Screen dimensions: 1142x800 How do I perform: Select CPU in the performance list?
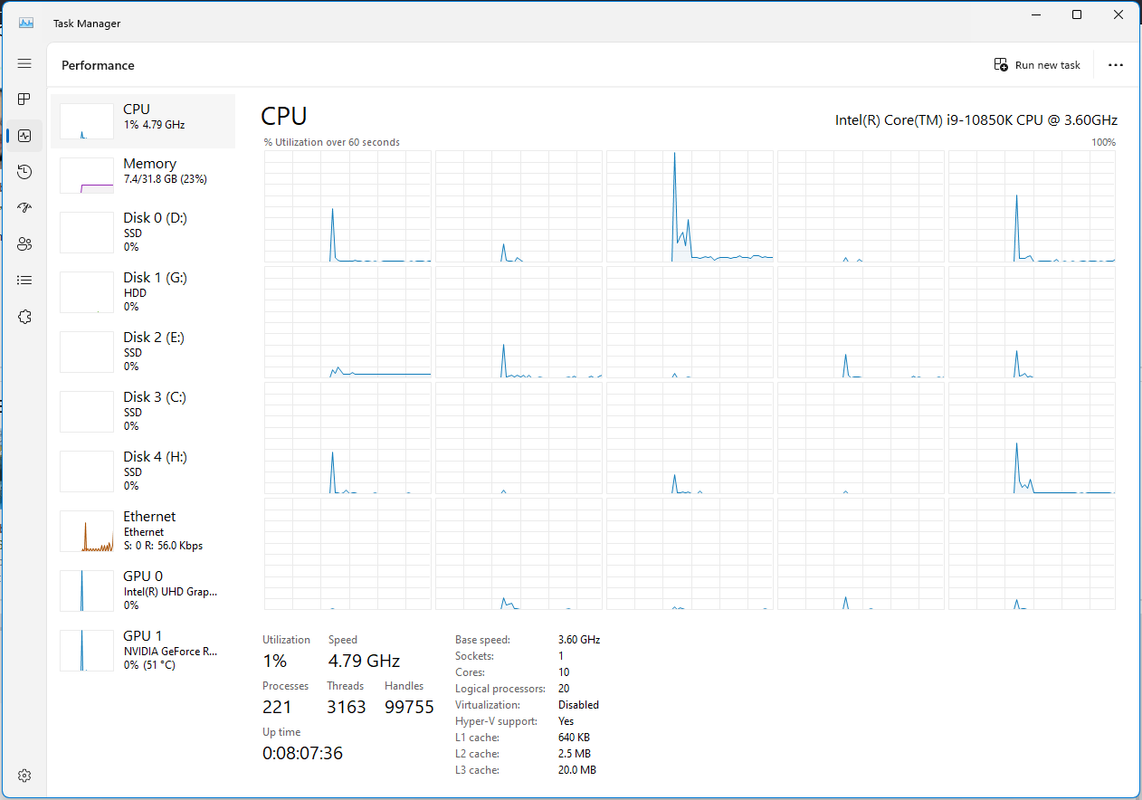tap(143, 121)
